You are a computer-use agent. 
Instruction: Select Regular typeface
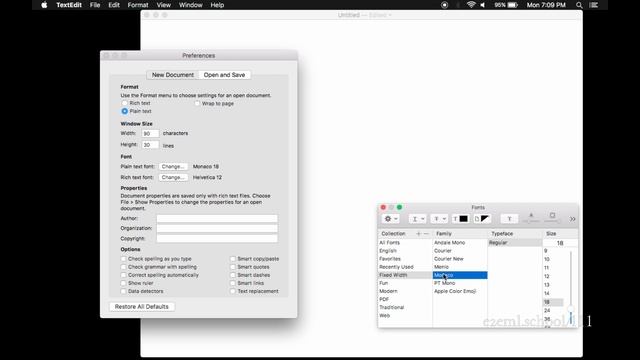515,242
